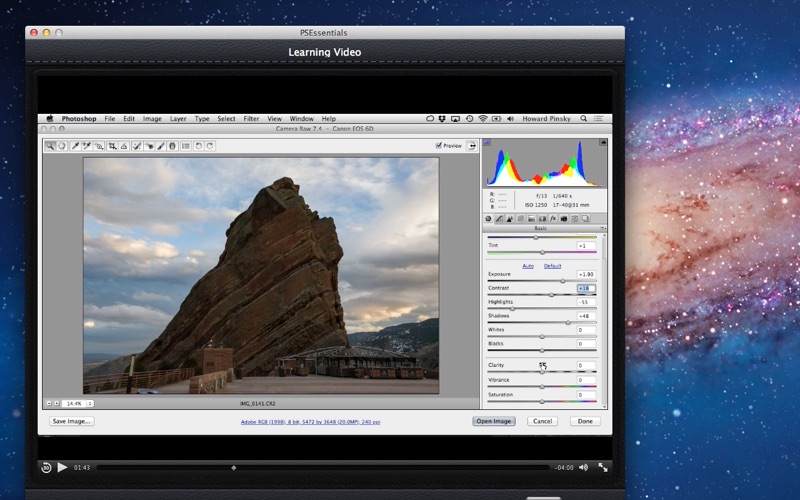Click the Exposure value field
The image size is (800, 500).
click(x=586, y=274)
